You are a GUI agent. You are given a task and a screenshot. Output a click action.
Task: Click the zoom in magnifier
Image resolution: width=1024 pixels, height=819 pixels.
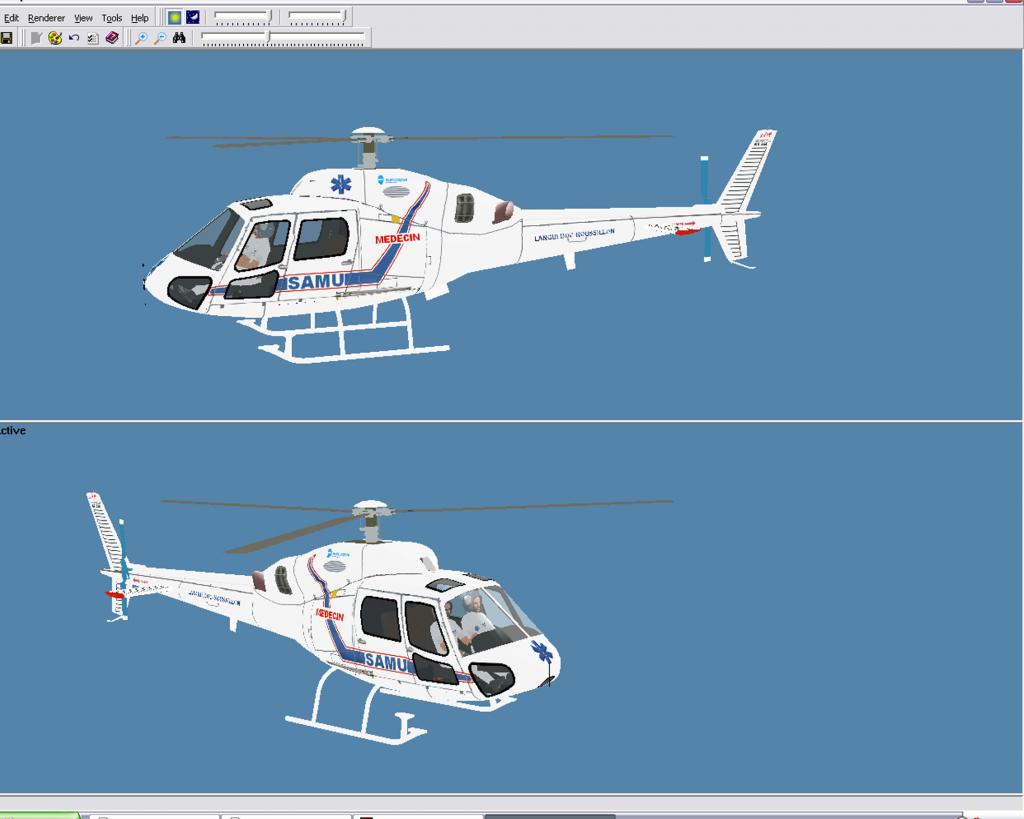click(140, 38)
